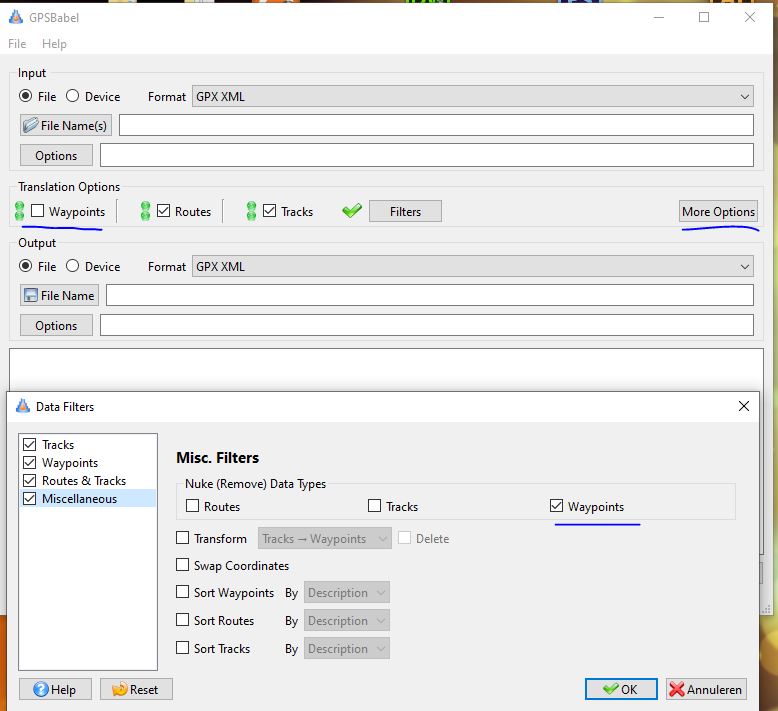Screen dimensions: 778x711
Task: Check Nuke Routes data type
Action: point(192,506)
